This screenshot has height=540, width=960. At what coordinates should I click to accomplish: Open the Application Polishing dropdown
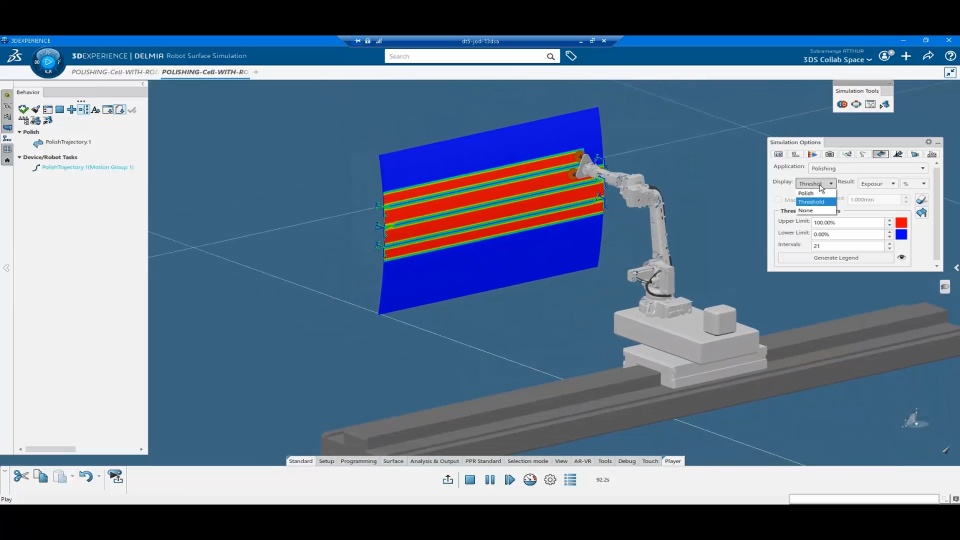(x=868, y=168)
